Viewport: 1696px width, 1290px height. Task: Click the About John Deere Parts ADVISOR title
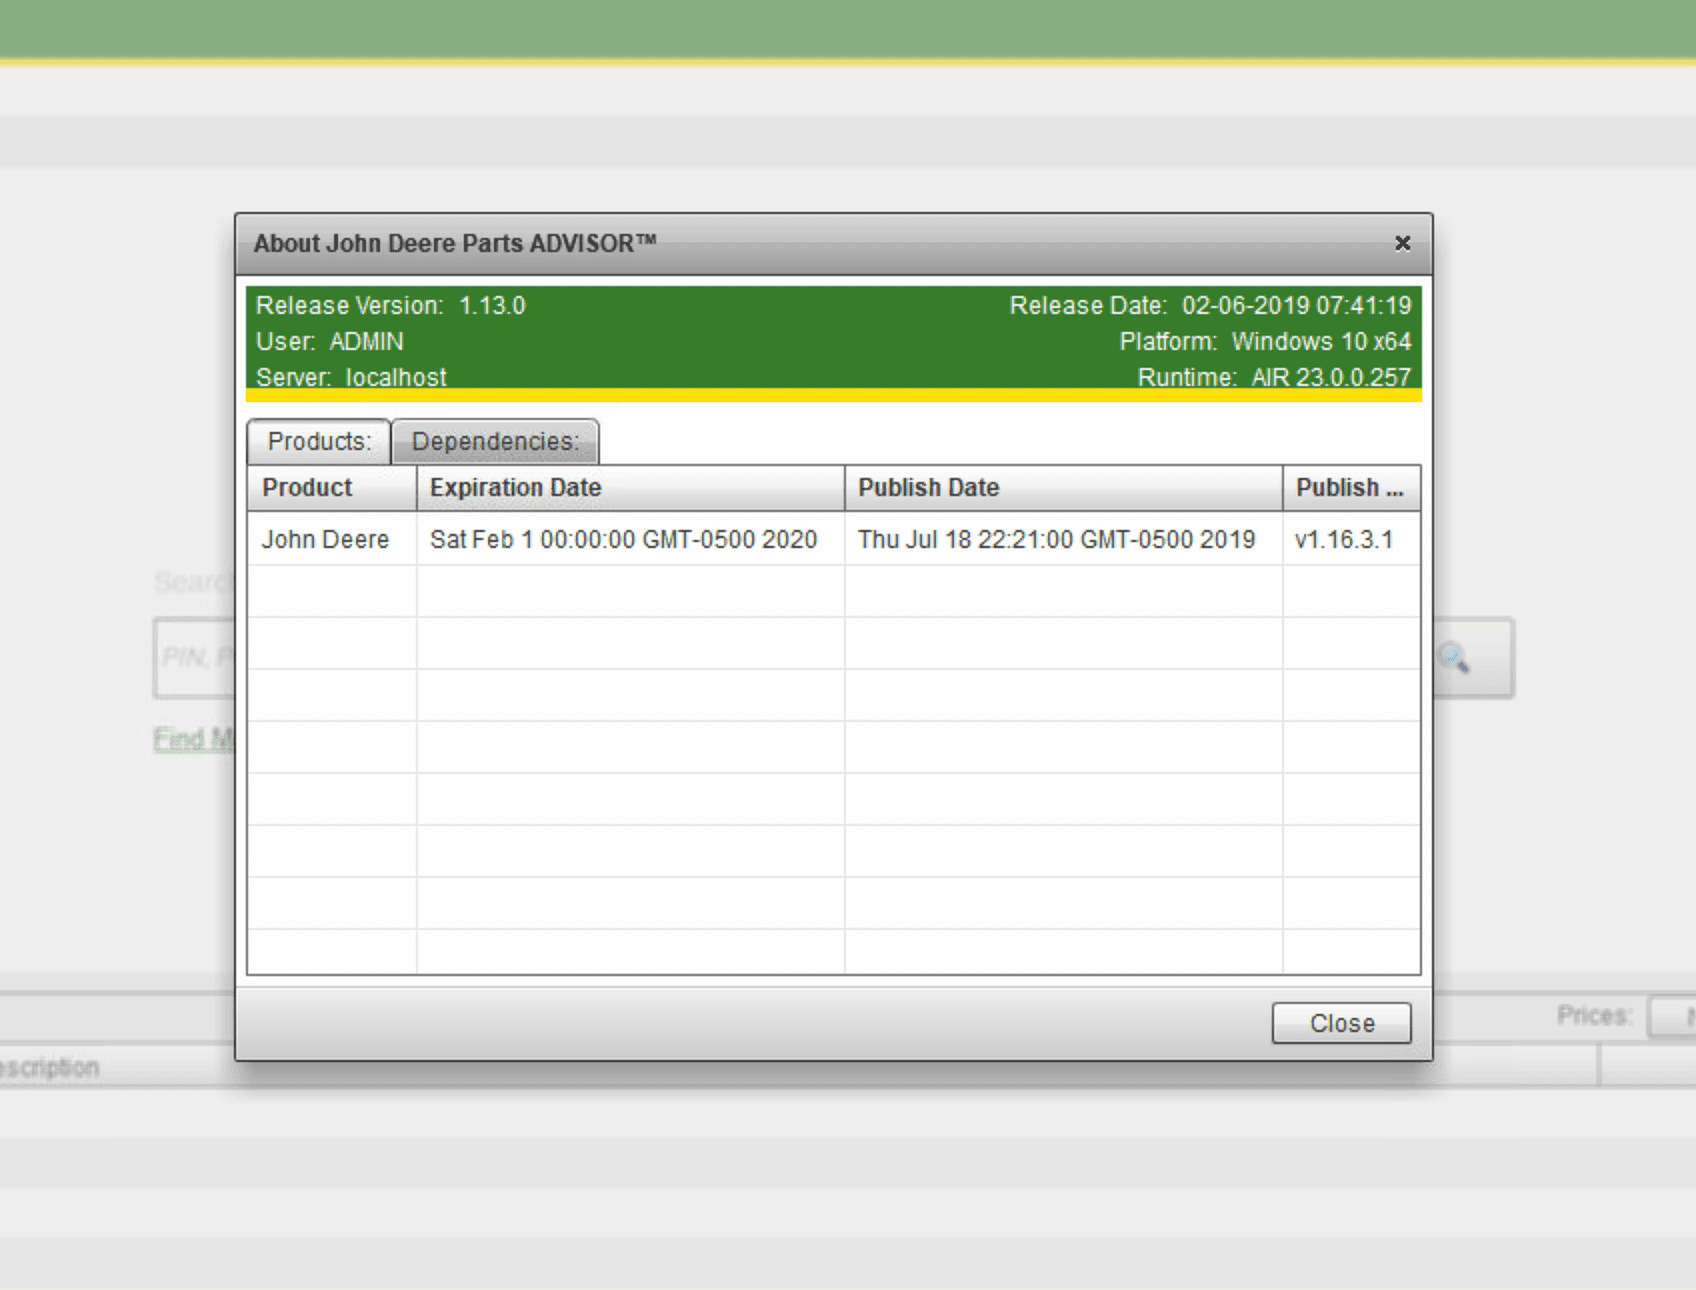455,243
